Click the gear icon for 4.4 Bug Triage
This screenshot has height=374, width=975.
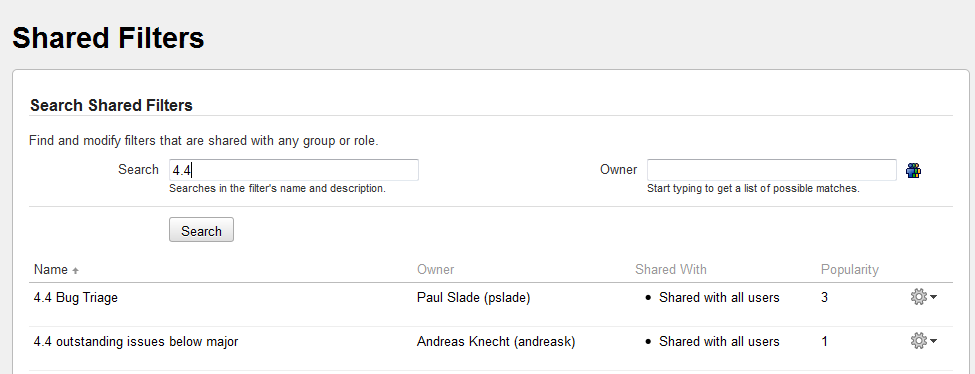918,297
